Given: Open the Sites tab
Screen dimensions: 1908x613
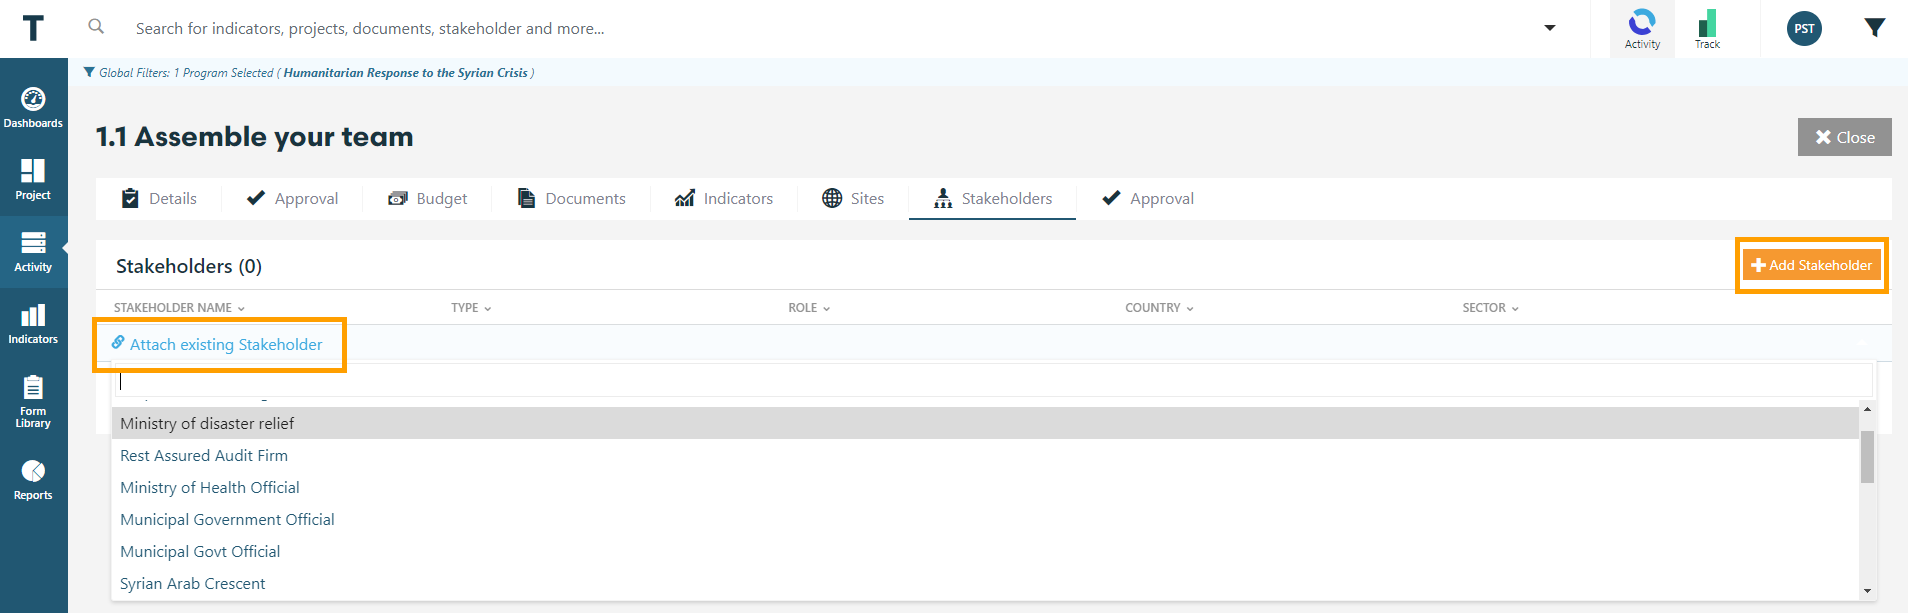Looking at the screenshot, I should click(x=853, y=199).
